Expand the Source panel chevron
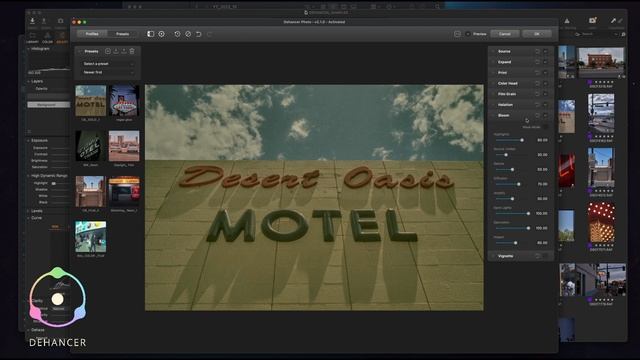640x360 pixels. (x=493, y=51)
